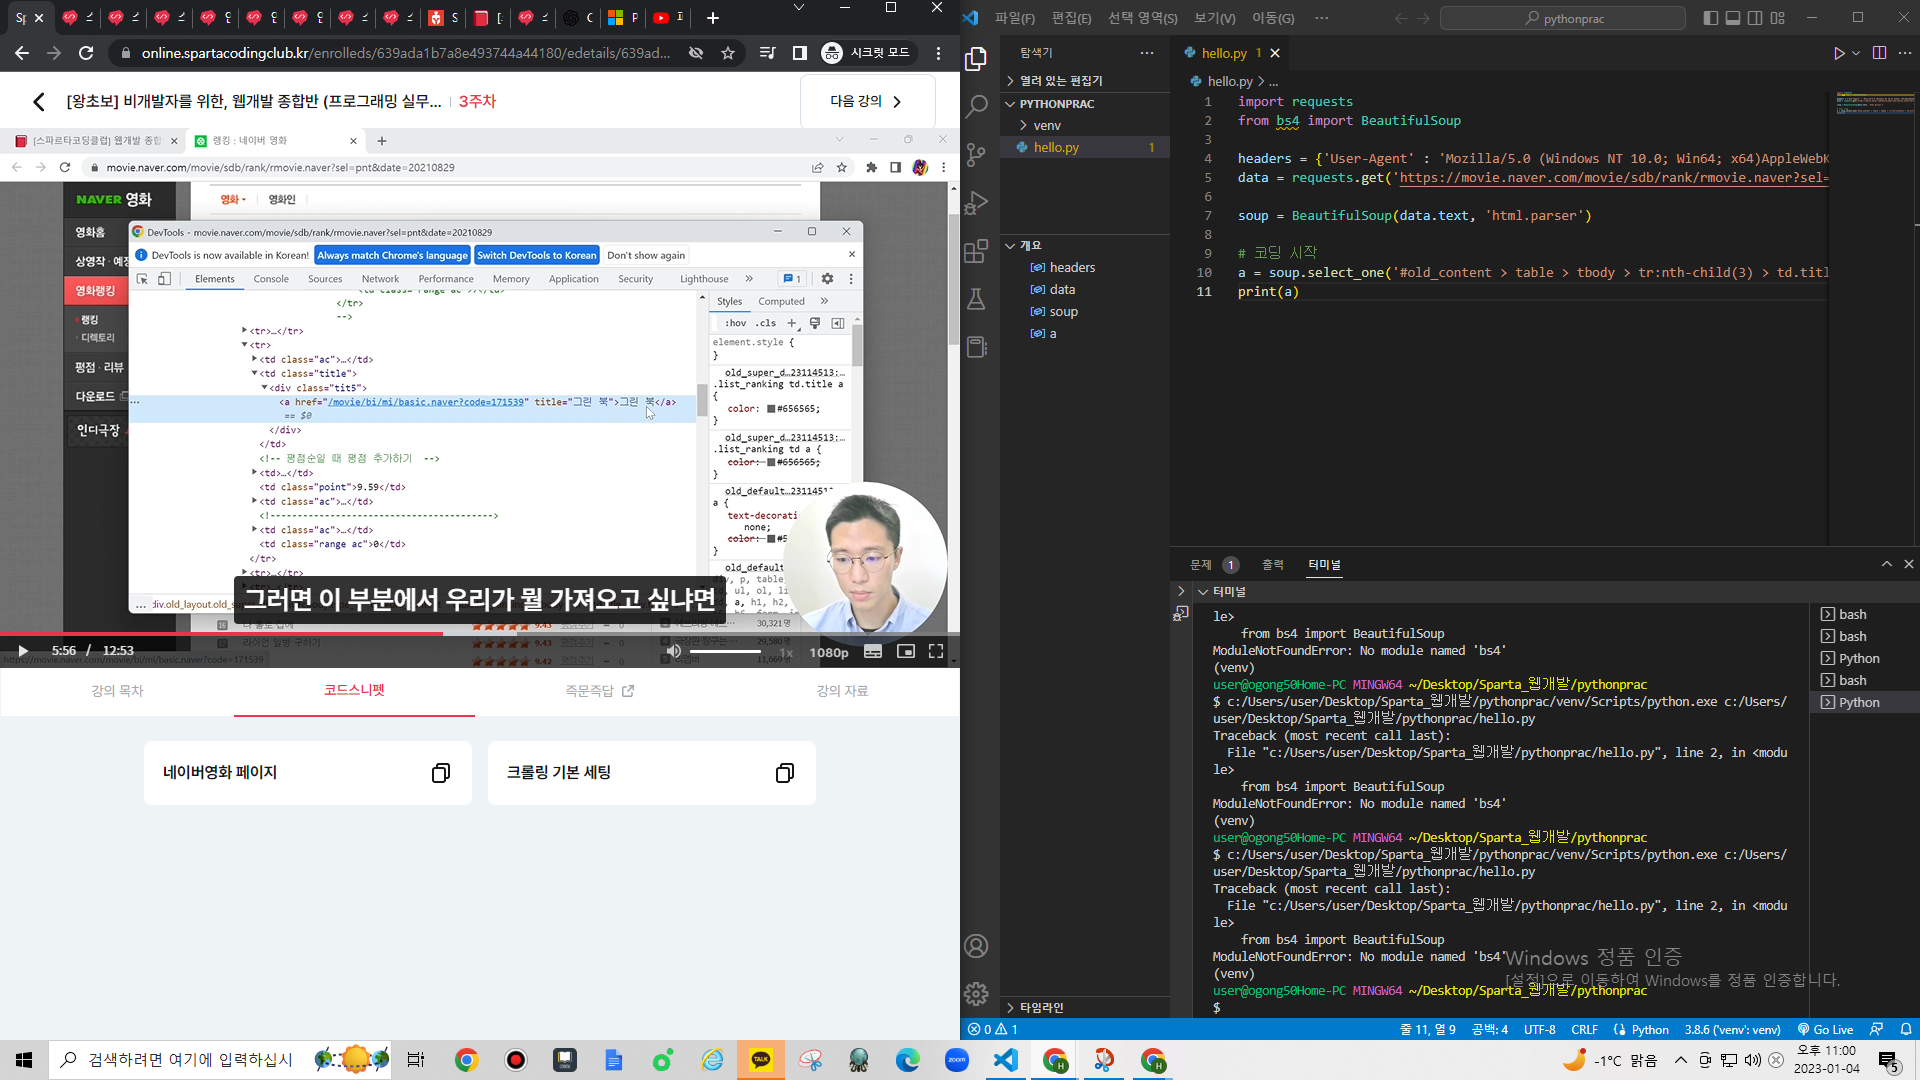Image resolution: width=1920 pixels, height=1080 pixels.
Task: Open the run options dropdown arrow
Action: [x=1856, y=53]
